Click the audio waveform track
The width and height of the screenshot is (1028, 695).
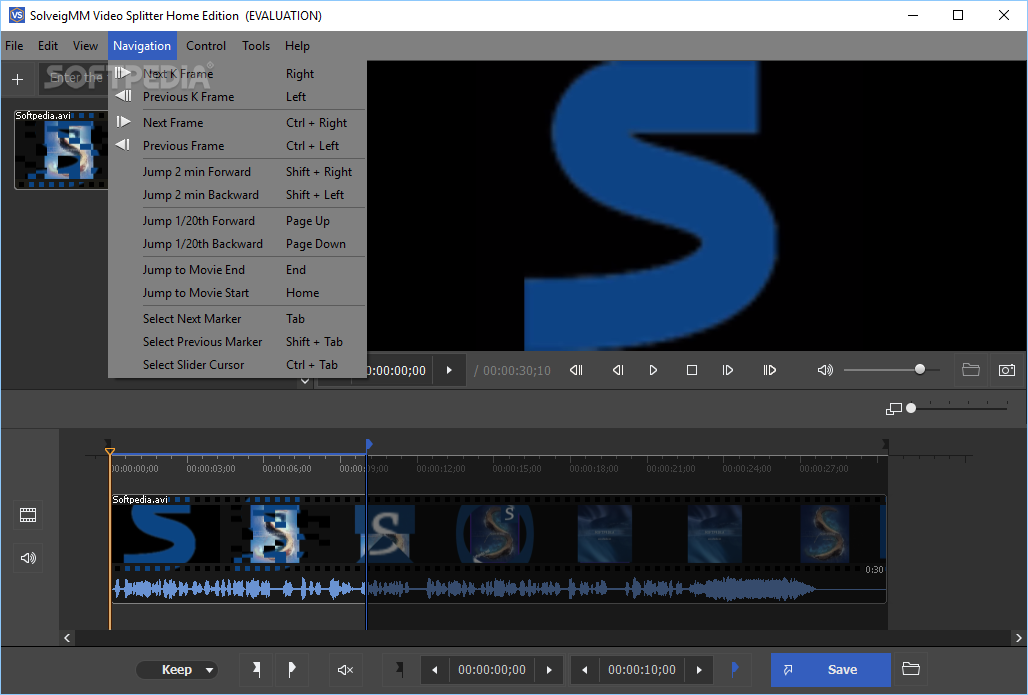[x=498, y=589]
